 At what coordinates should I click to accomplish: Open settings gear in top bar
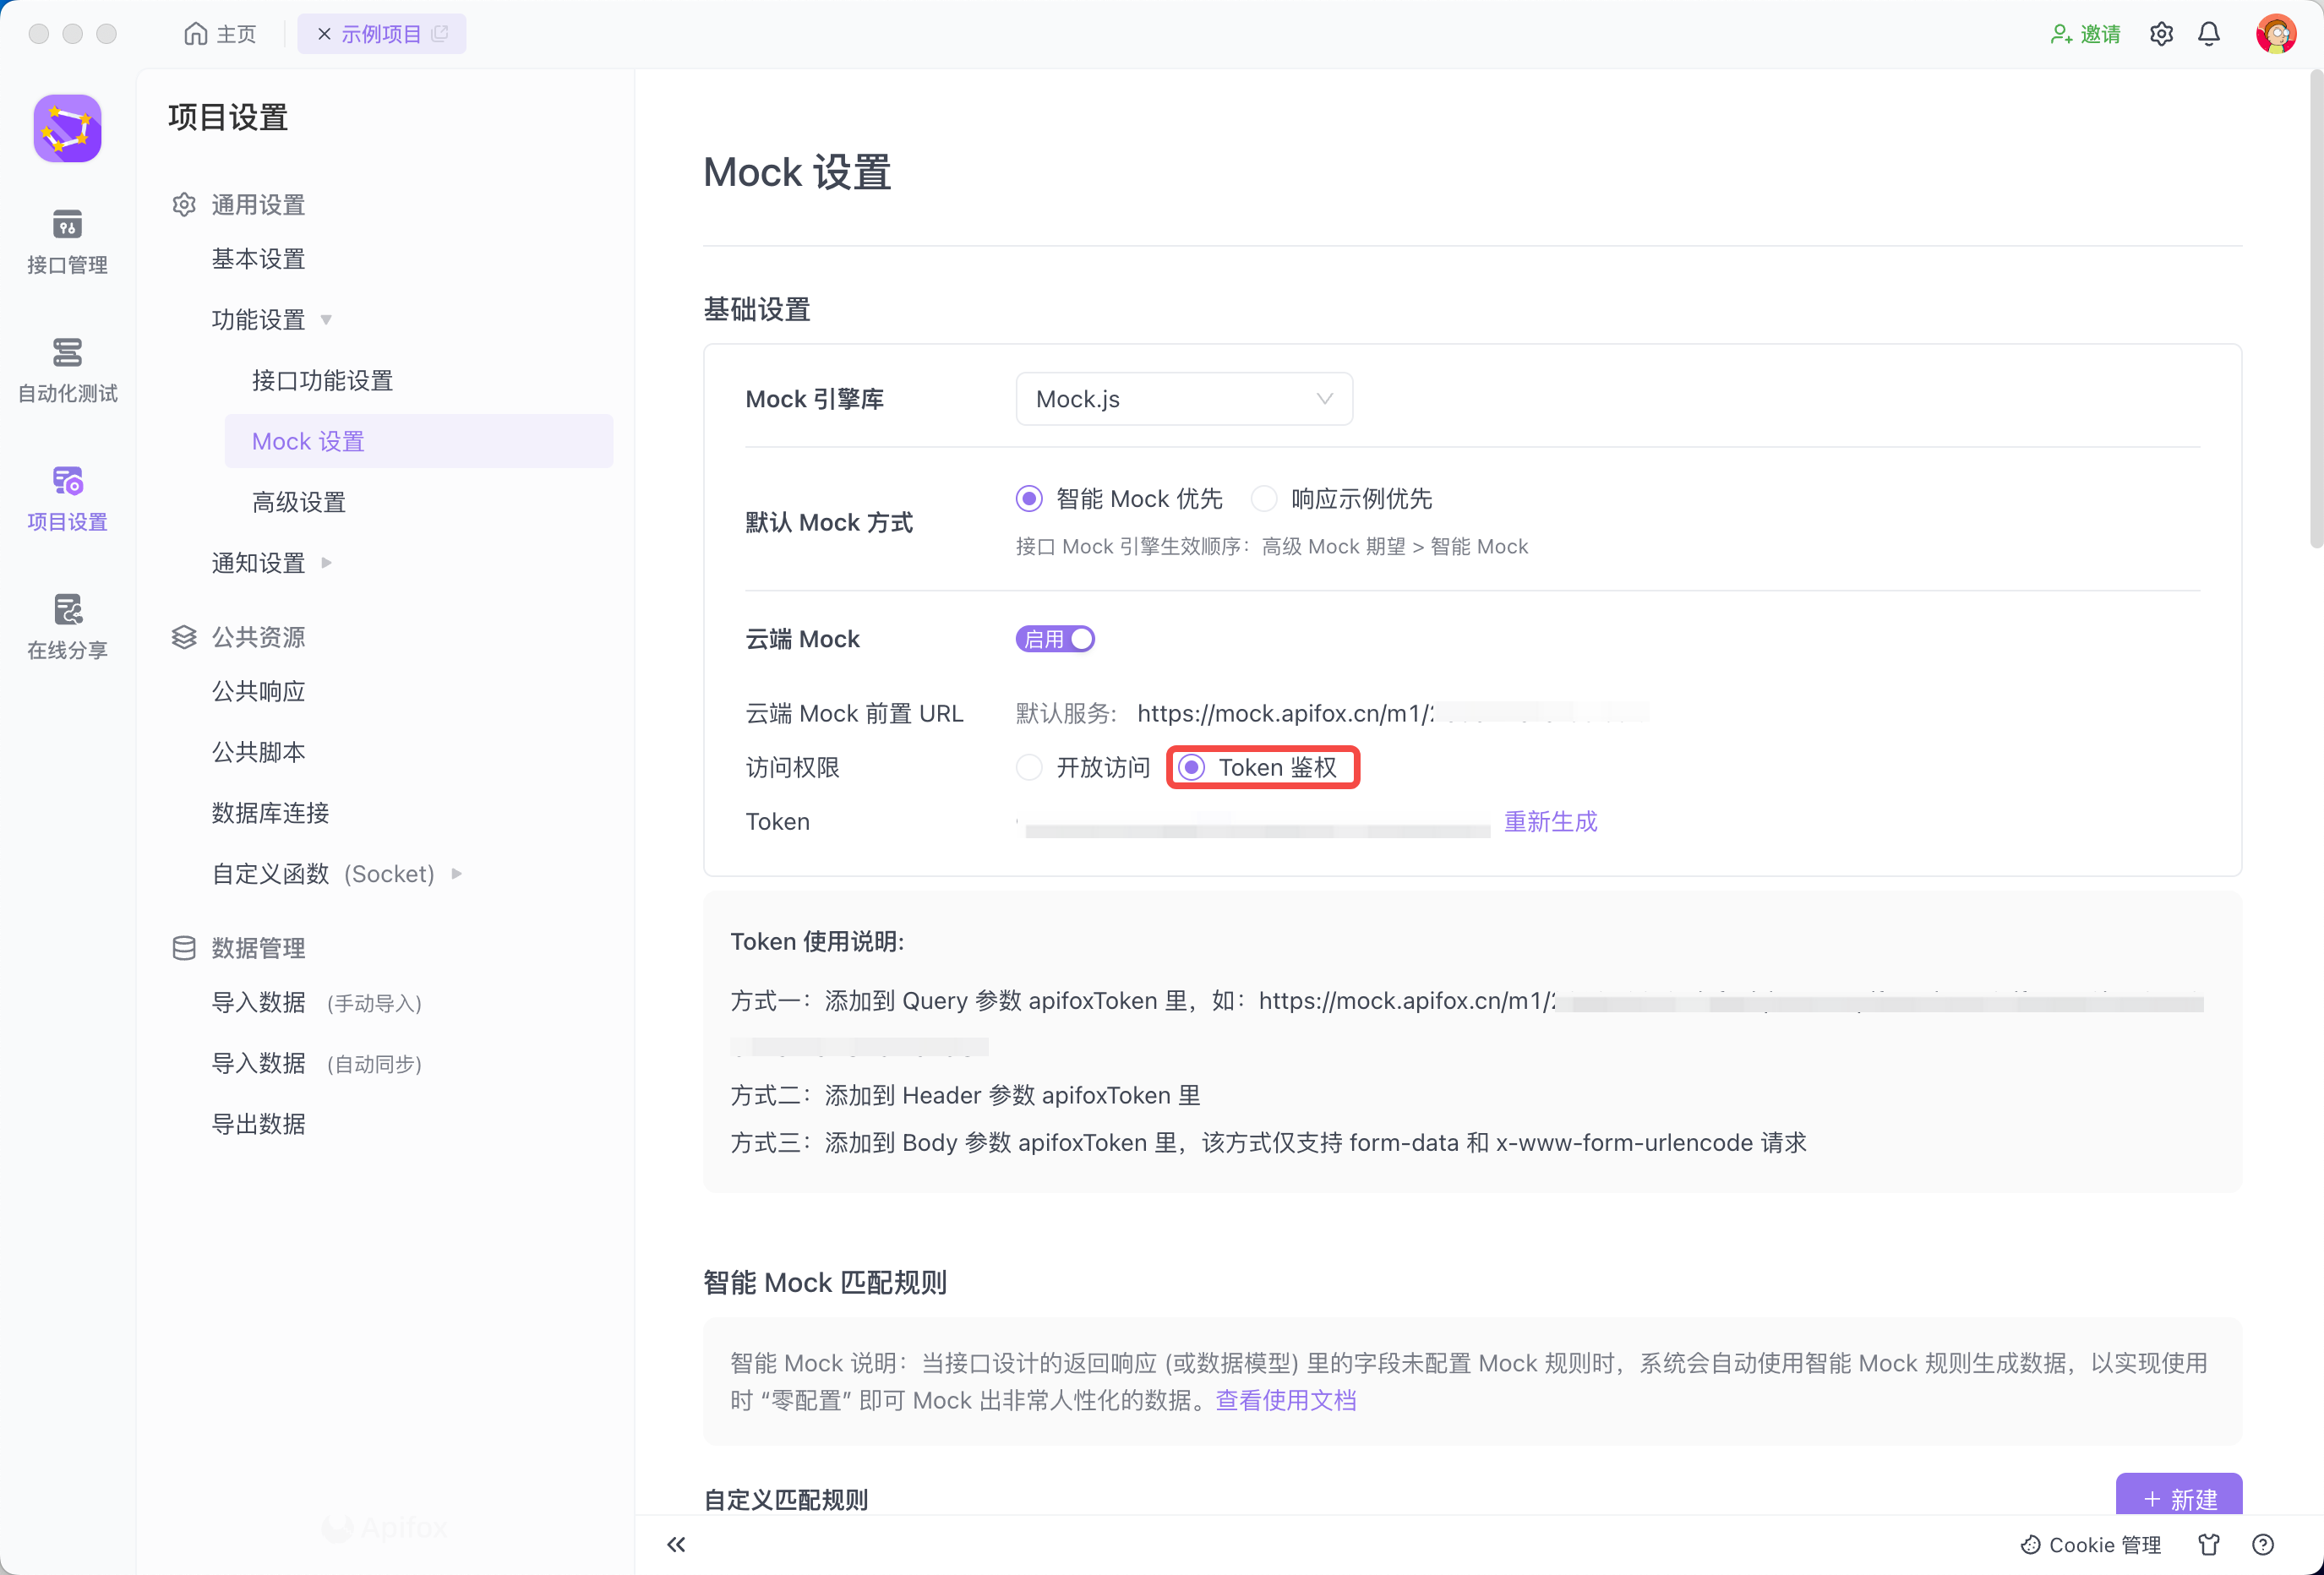(x=2161, y=34)
